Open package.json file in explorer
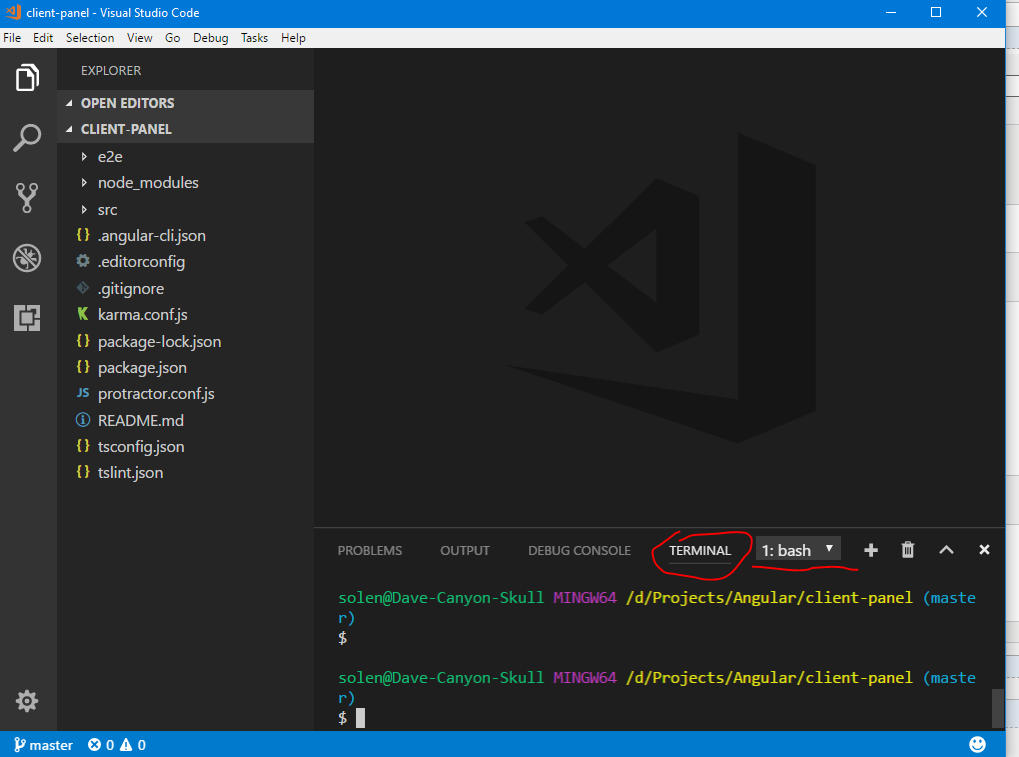The height and width of the screenshot is (757, 1019). (142, 368)
